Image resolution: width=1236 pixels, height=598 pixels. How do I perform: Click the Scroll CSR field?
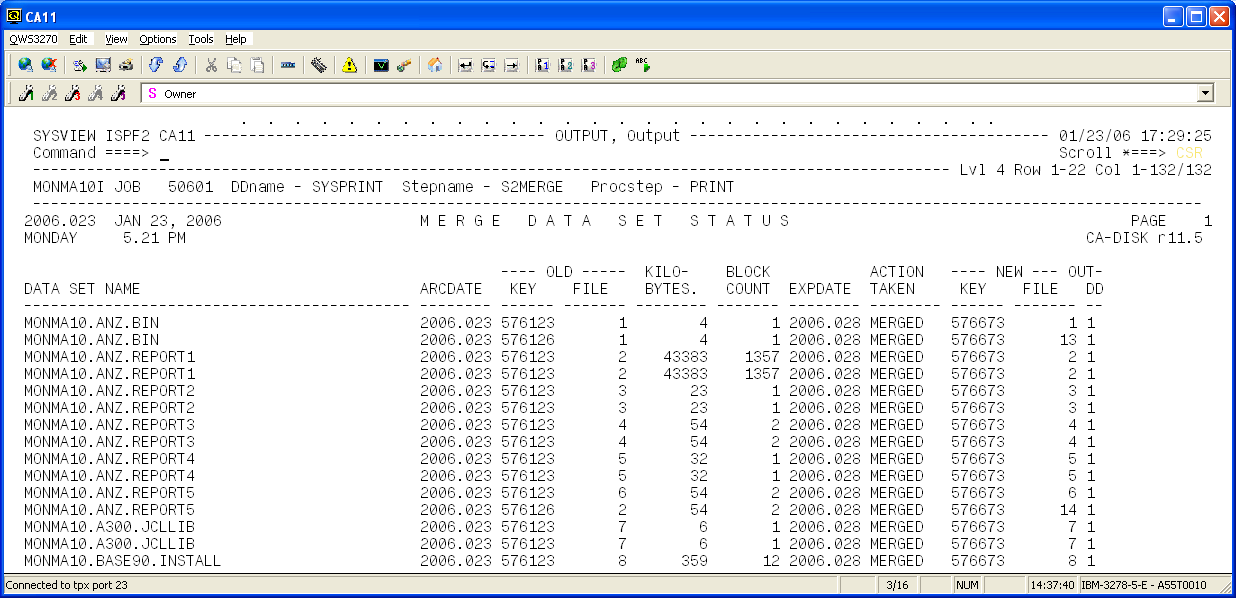[x=1190, y=153]
